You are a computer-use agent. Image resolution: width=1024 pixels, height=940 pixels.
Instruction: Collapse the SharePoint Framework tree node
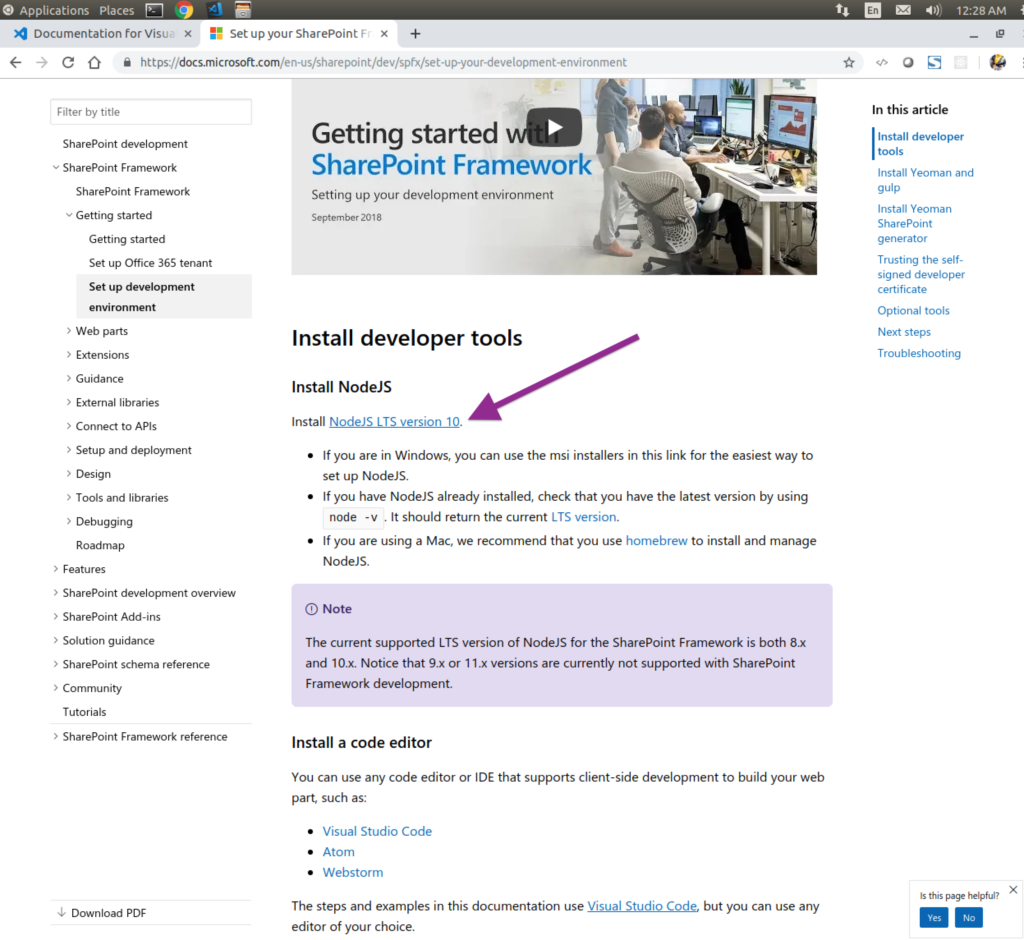click(x=56, y=167)
